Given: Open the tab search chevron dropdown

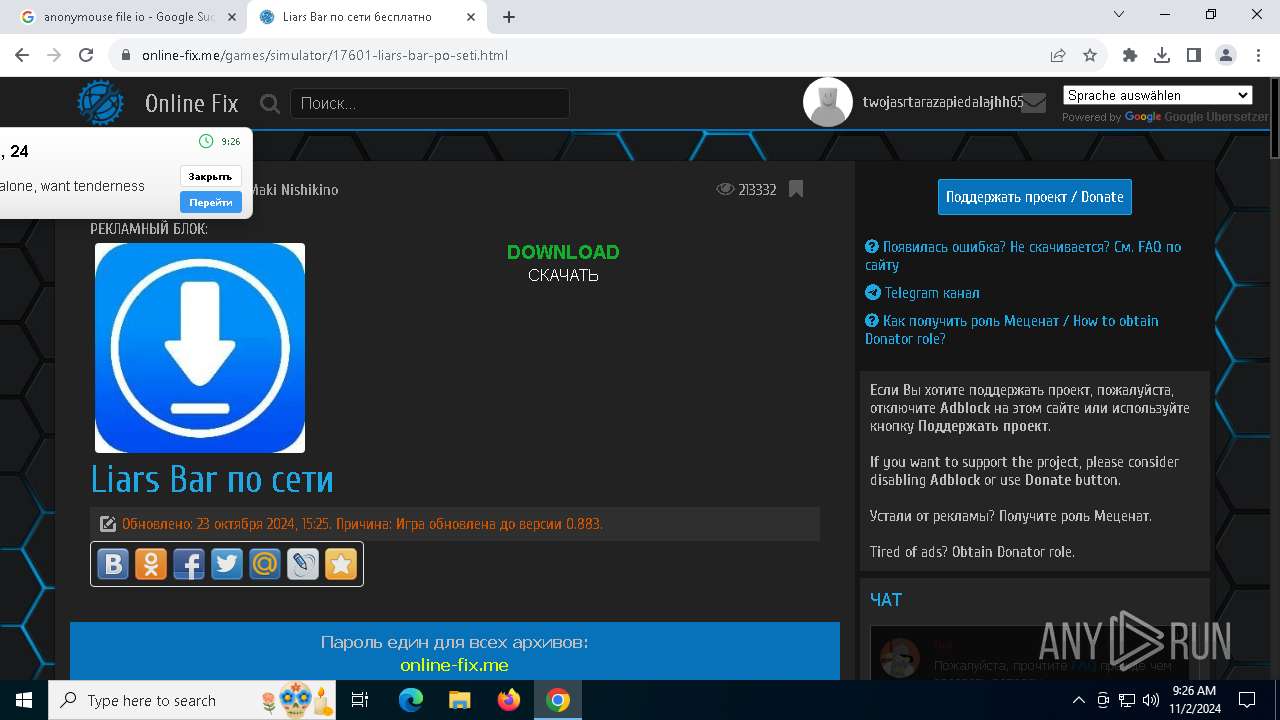Looking at the screenshot, I should [1119, 15].
